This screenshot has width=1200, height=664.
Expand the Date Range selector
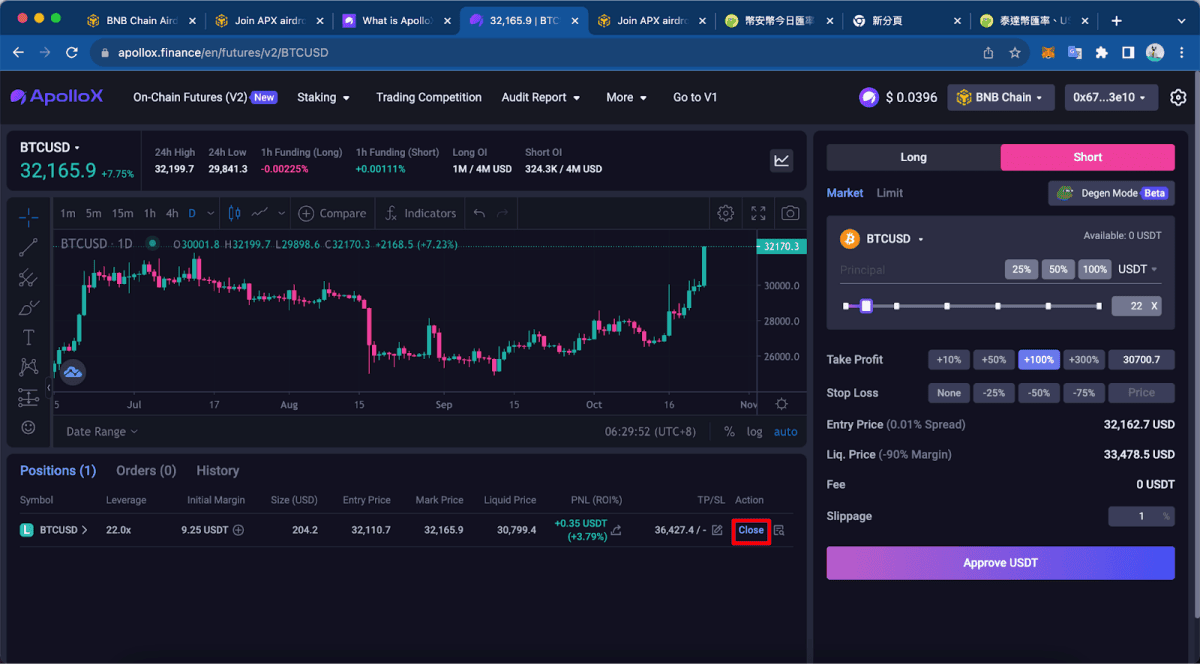tap(102, 432)
